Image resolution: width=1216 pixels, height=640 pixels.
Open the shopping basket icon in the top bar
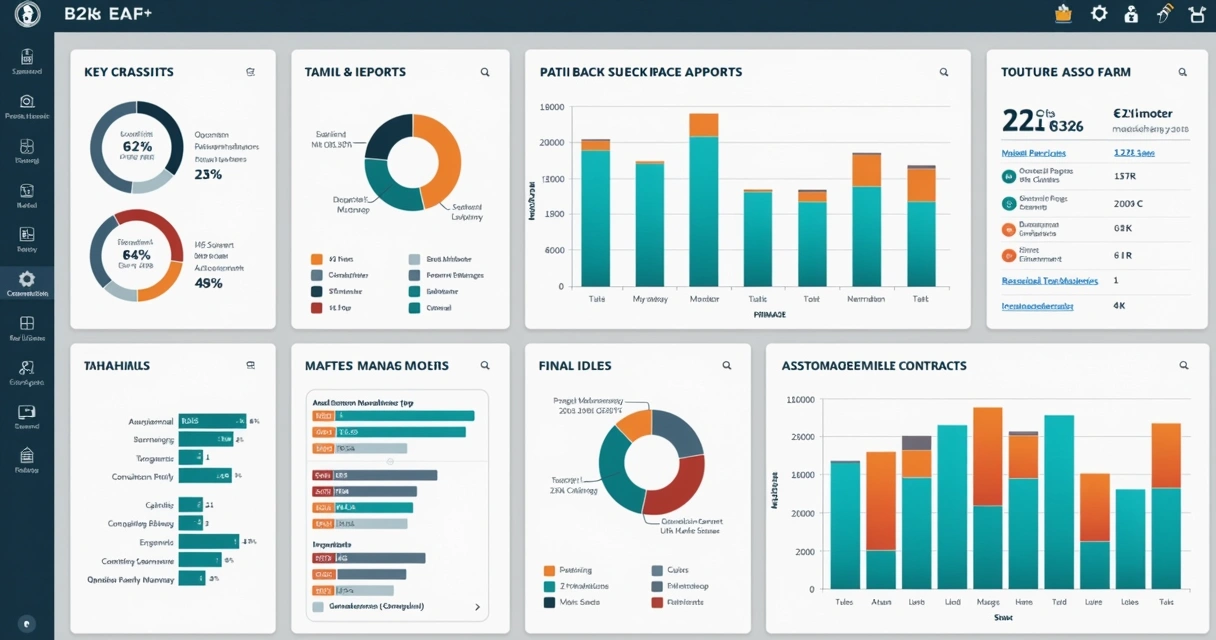[x=1063, y=13]
